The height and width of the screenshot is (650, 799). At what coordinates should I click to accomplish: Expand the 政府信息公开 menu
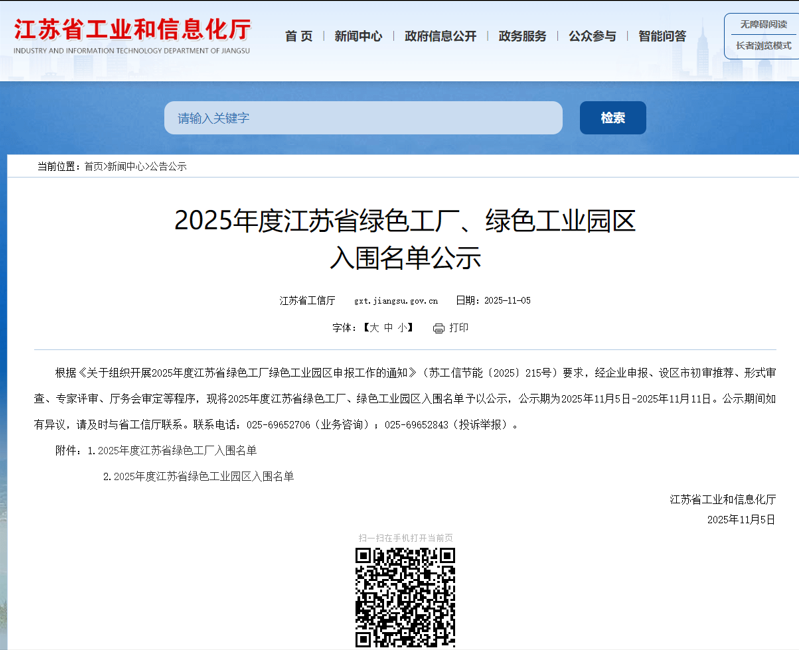coord(440,36)
